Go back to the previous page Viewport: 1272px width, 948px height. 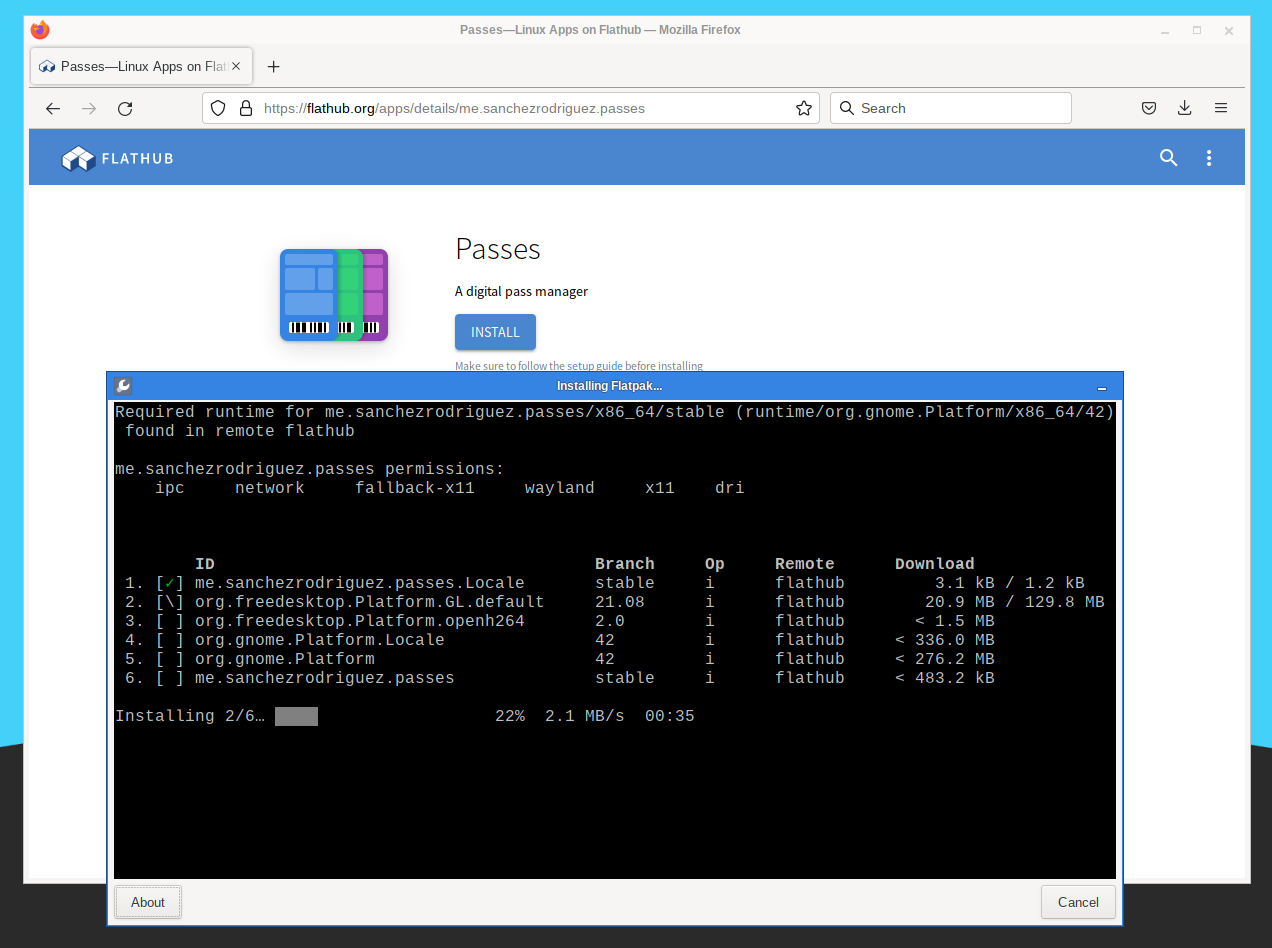pos(53,108)
